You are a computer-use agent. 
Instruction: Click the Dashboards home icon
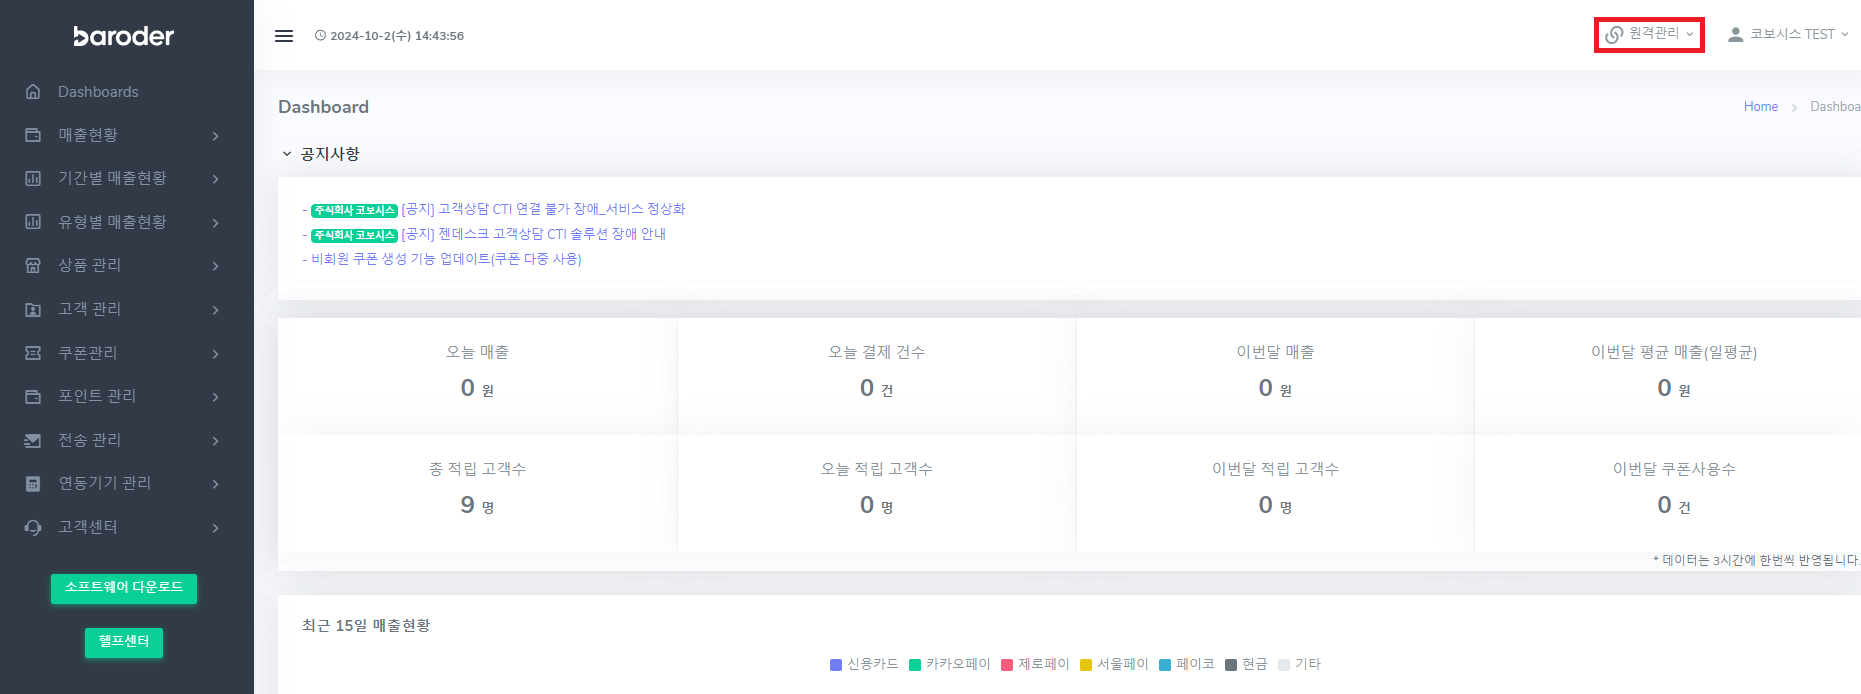tap(33, 92)
